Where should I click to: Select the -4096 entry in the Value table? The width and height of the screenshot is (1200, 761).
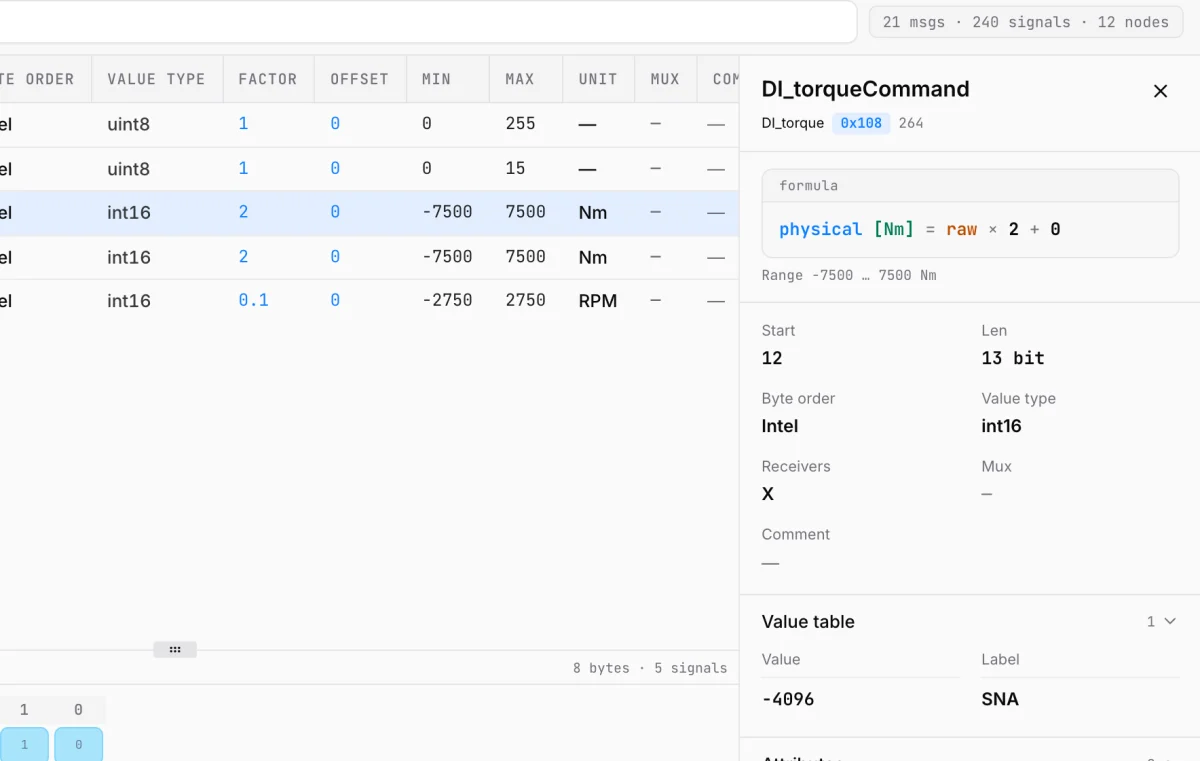pos(788,699)
